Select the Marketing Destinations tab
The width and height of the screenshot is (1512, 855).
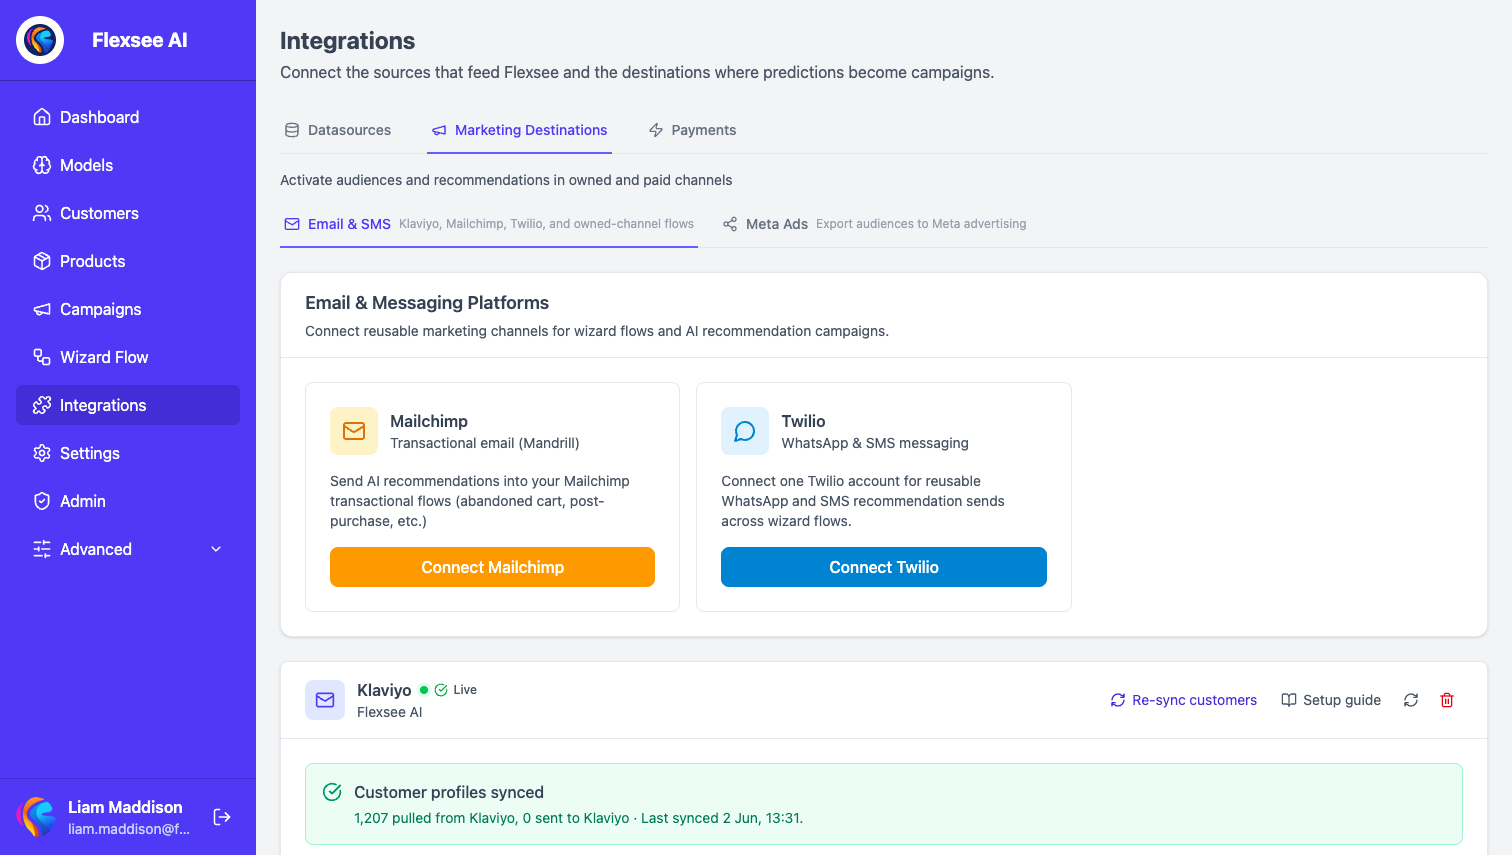click(x=519, y=130)
